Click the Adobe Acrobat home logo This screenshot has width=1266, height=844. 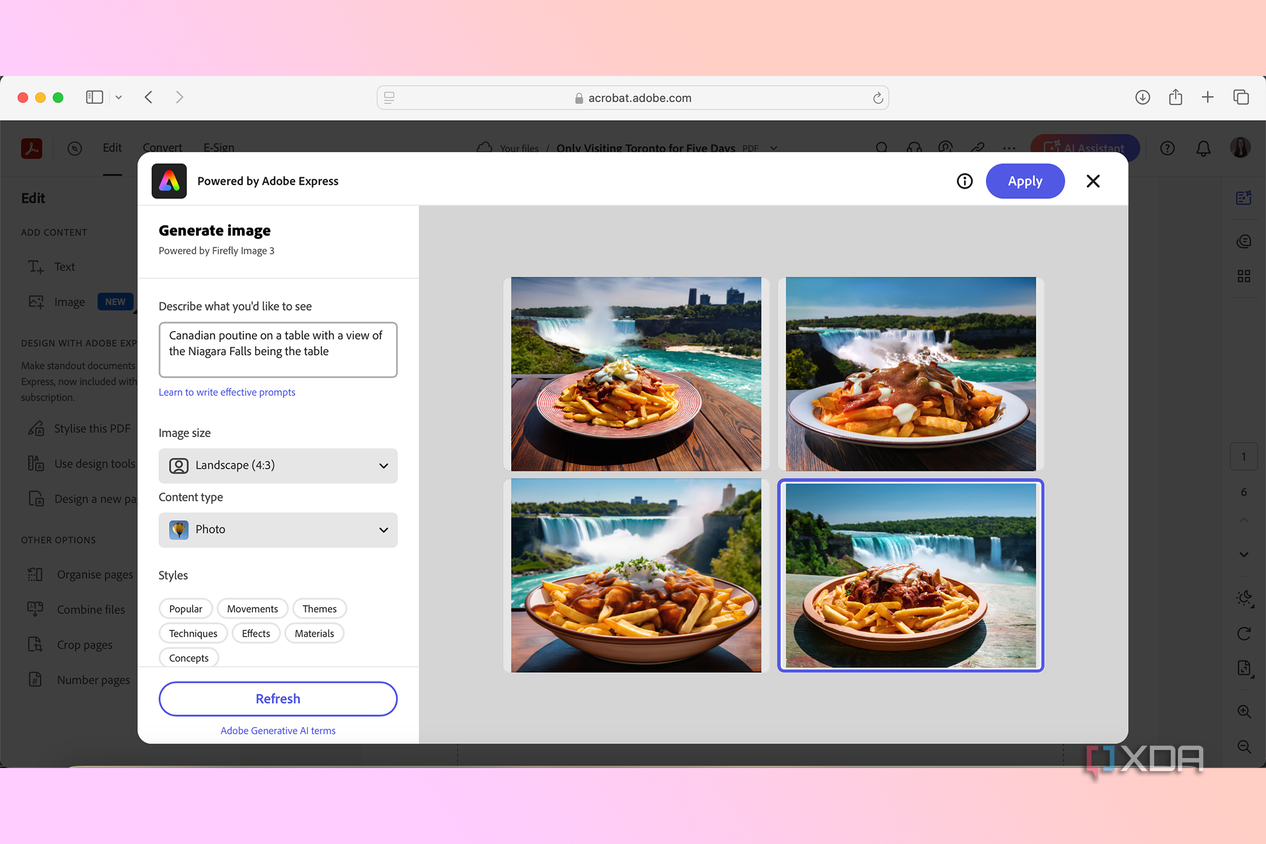point(32,148)
